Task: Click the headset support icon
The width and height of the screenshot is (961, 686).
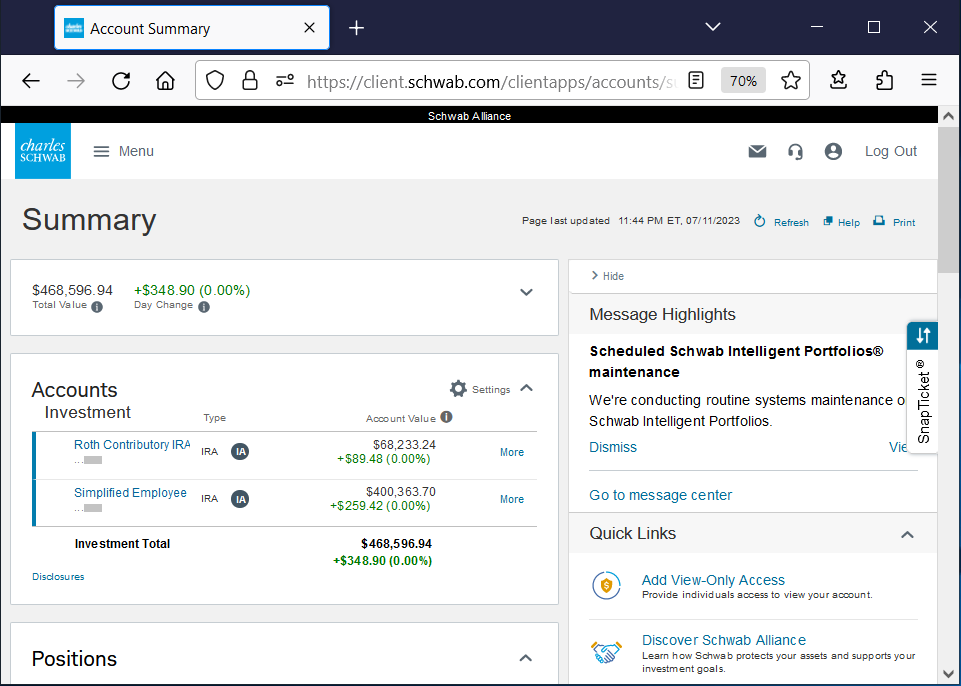Action: pyautogui.click(x=796, y=151)
